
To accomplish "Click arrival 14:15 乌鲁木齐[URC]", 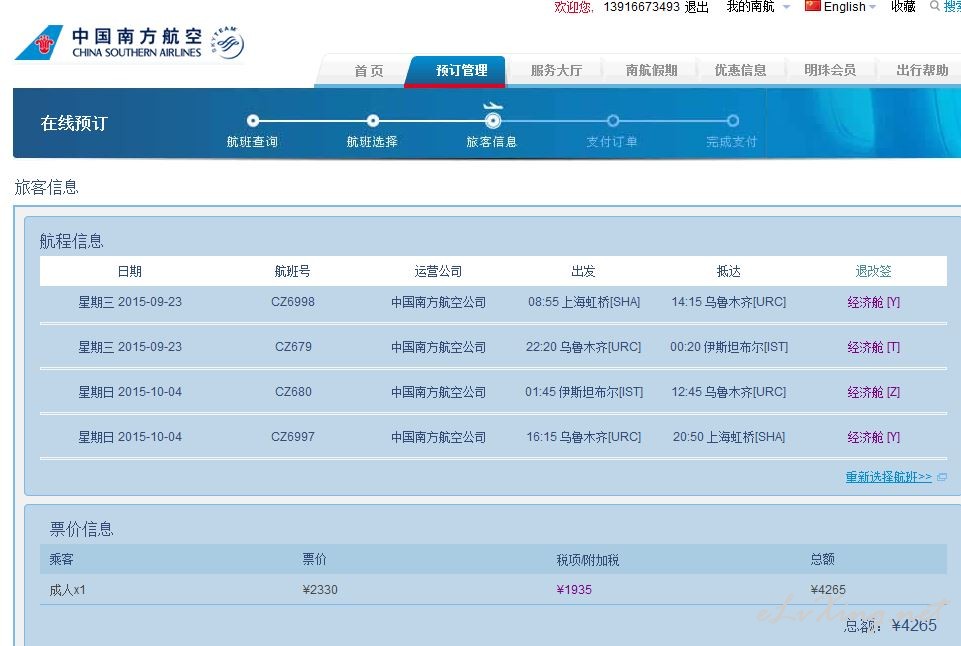I will point(729,302).
